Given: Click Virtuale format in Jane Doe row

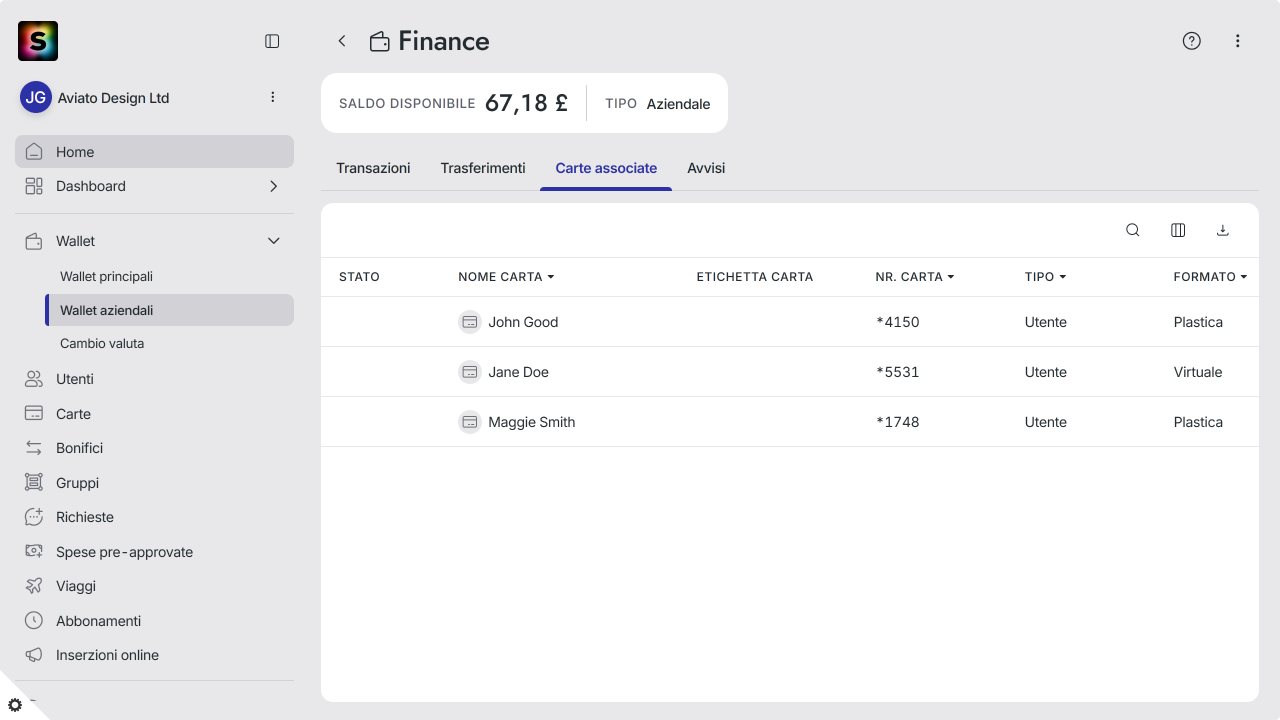Looking at the screenshot, I should point(1198,372).
